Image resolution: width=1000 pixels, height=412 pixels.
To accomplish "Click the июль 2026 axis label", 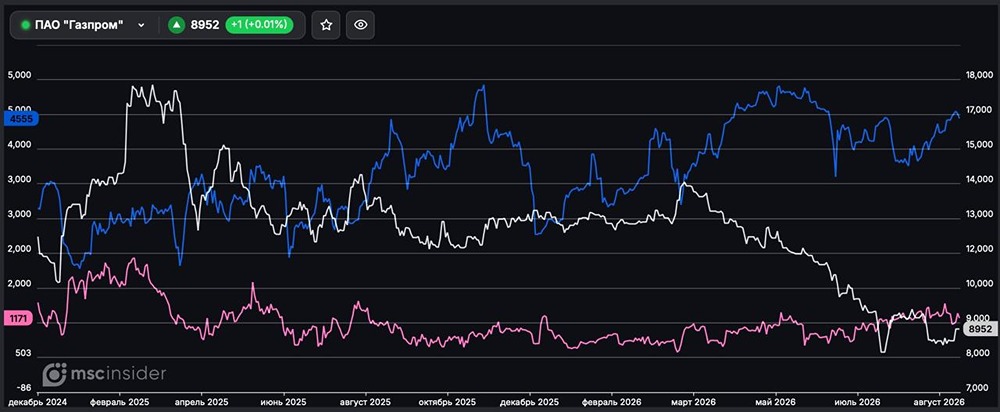I will click(x=857, y=402).
